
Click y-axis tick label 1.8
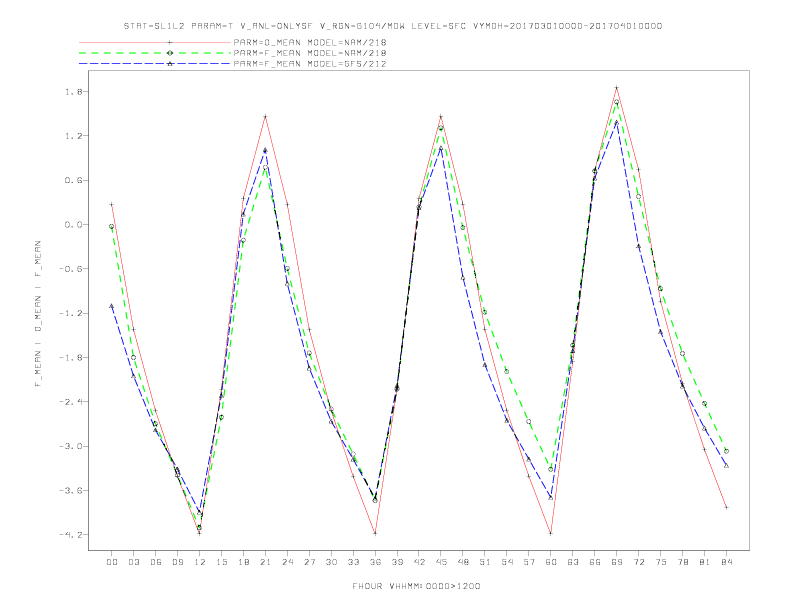click(72, 92)
